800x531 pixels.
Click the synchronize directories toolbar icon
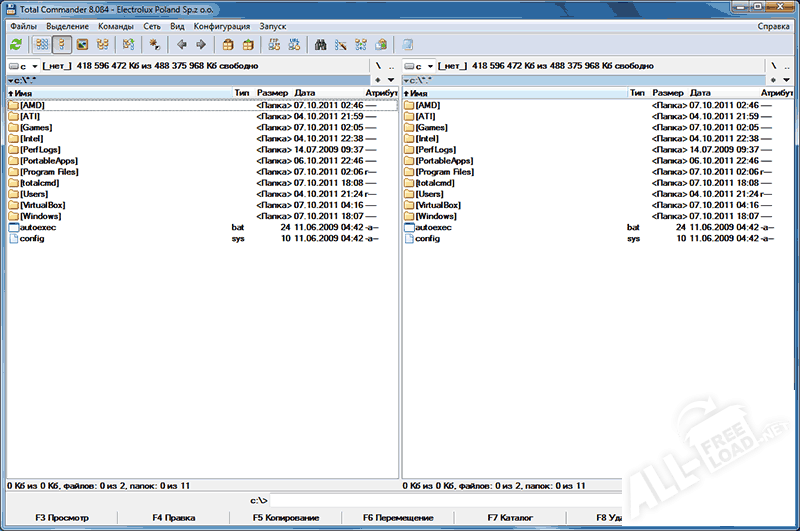361,44
